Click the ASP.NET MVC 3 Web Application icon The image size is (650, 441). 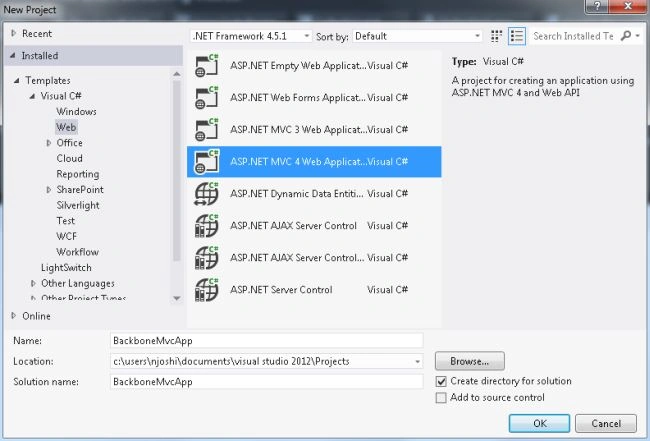tap(206, 129)
